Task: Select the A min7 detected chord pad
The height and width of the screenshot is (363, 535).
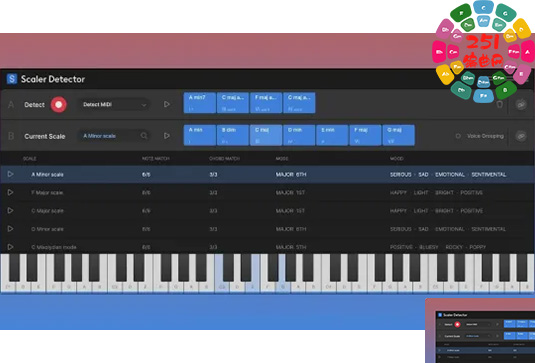Action: pos(200,103)
